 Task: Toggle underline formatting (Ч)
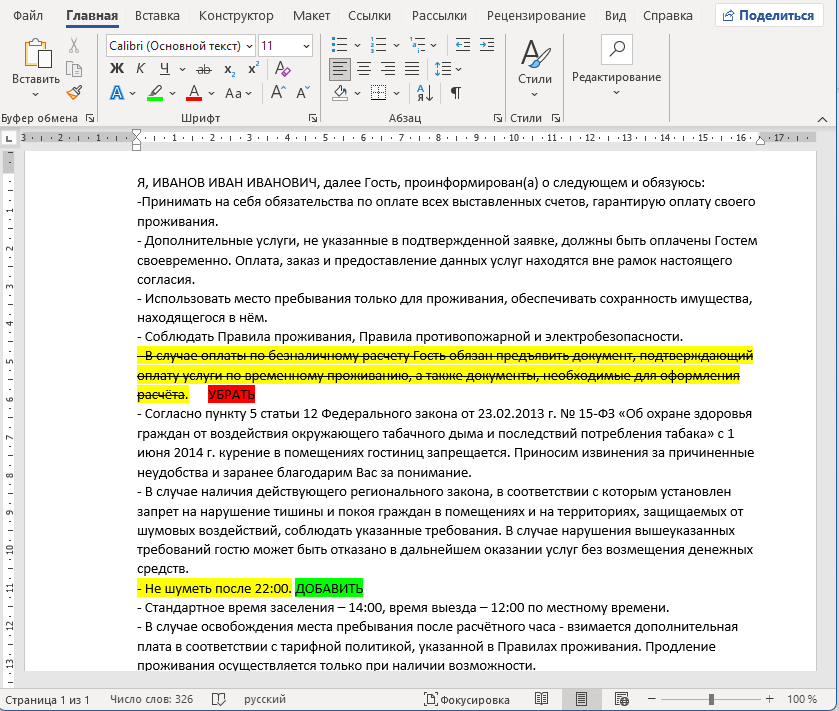coord(164,68)
